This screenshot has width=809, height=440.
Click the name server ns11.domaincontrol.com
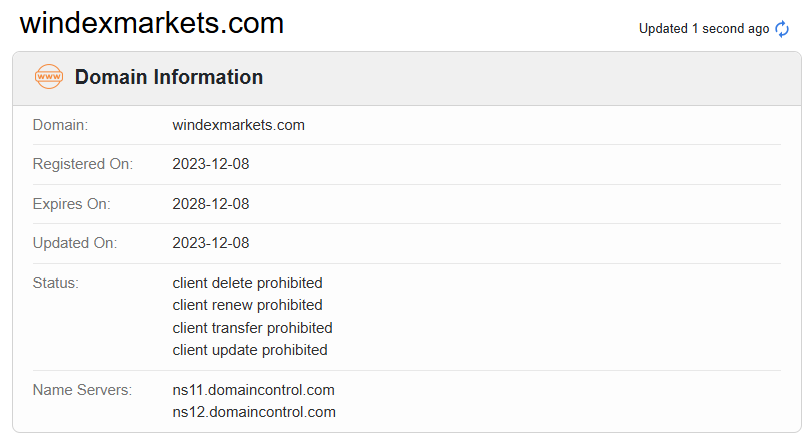point(253,390)
